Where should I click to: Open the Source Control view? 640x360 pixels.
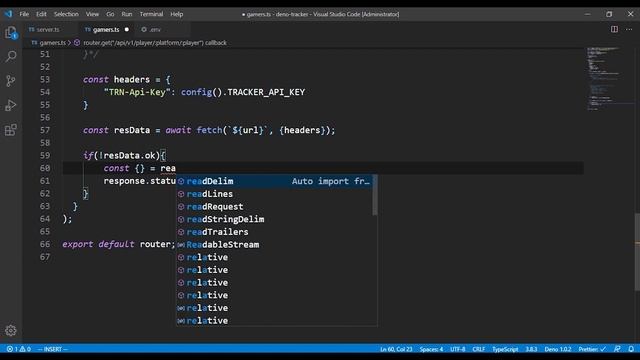[11, 80]
